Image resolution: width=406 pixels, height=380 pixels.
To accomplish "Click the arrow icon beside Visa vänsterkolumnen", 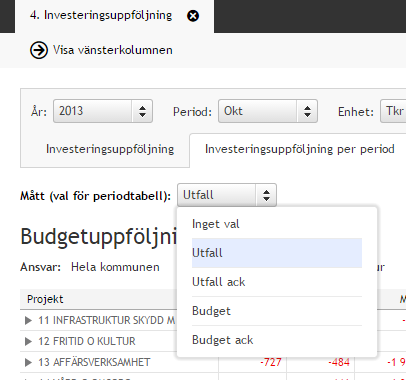I will point(39,50).
